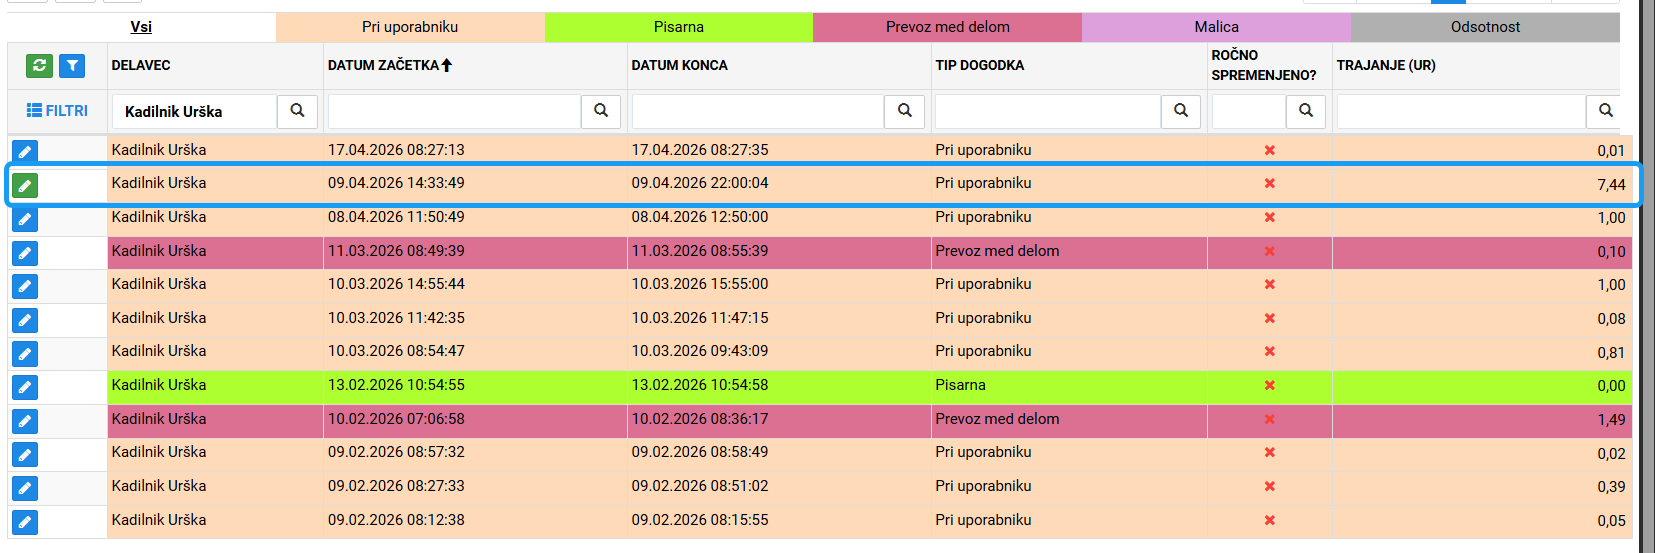1655x553 pixels.
Task: Search icon for Datum konca filter
Action: [905, 111]
